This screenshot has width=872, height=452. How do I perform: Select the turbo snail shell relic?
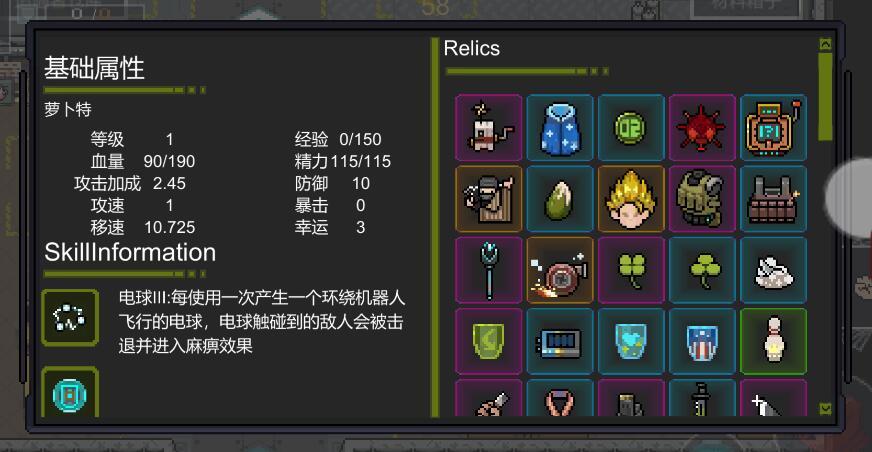[560, 270]
